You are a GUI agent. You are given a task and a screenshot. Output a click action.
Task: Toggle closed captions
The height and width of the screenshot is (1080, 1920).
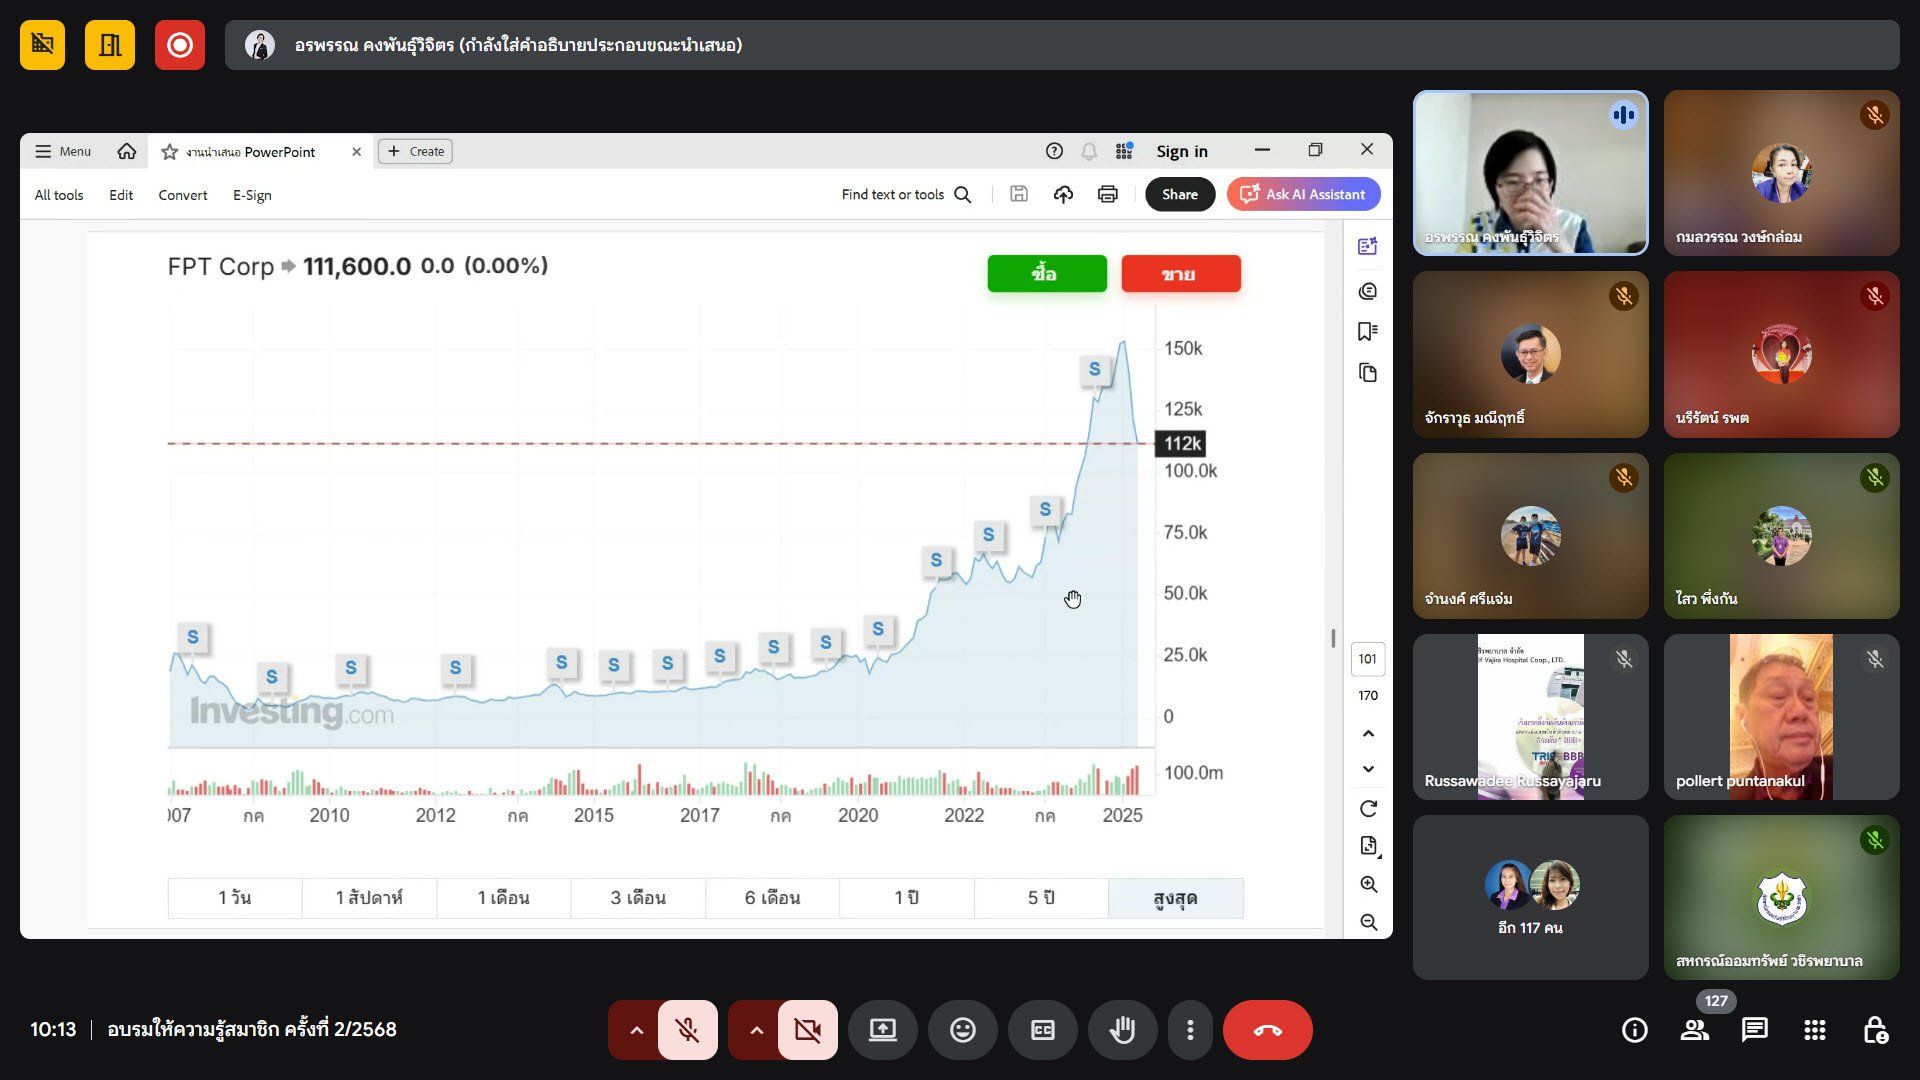point(1043,1030)
